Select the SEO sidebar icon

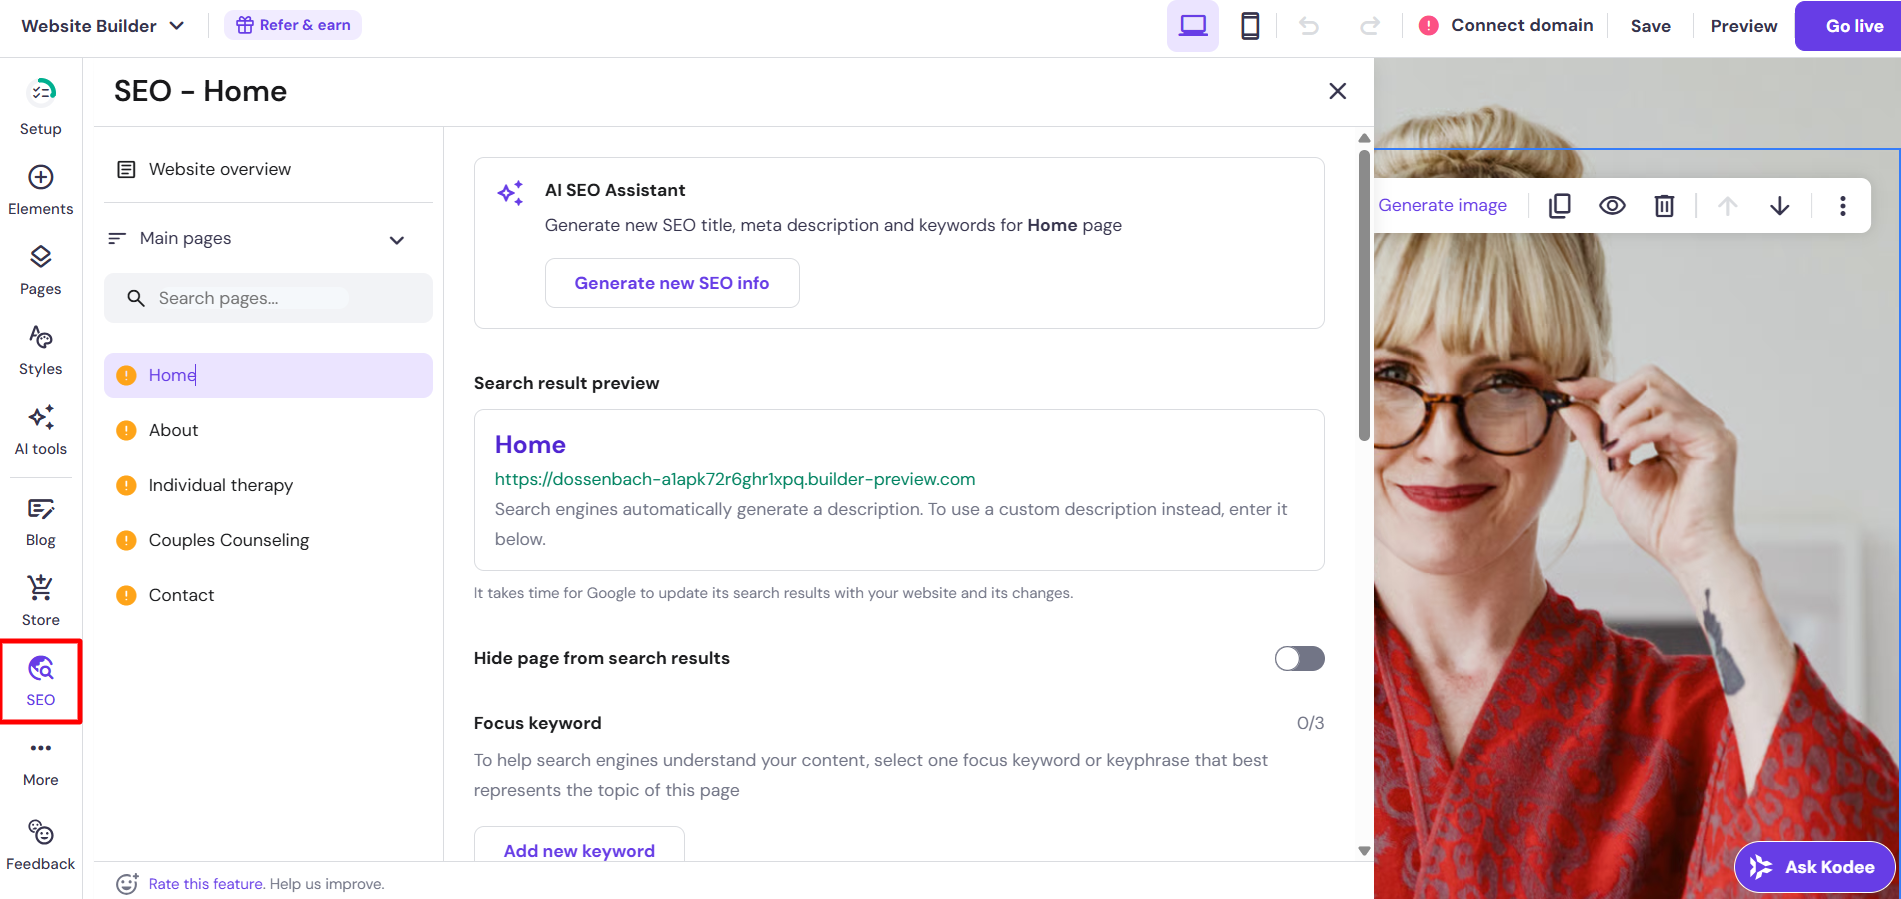coord(40,681)
